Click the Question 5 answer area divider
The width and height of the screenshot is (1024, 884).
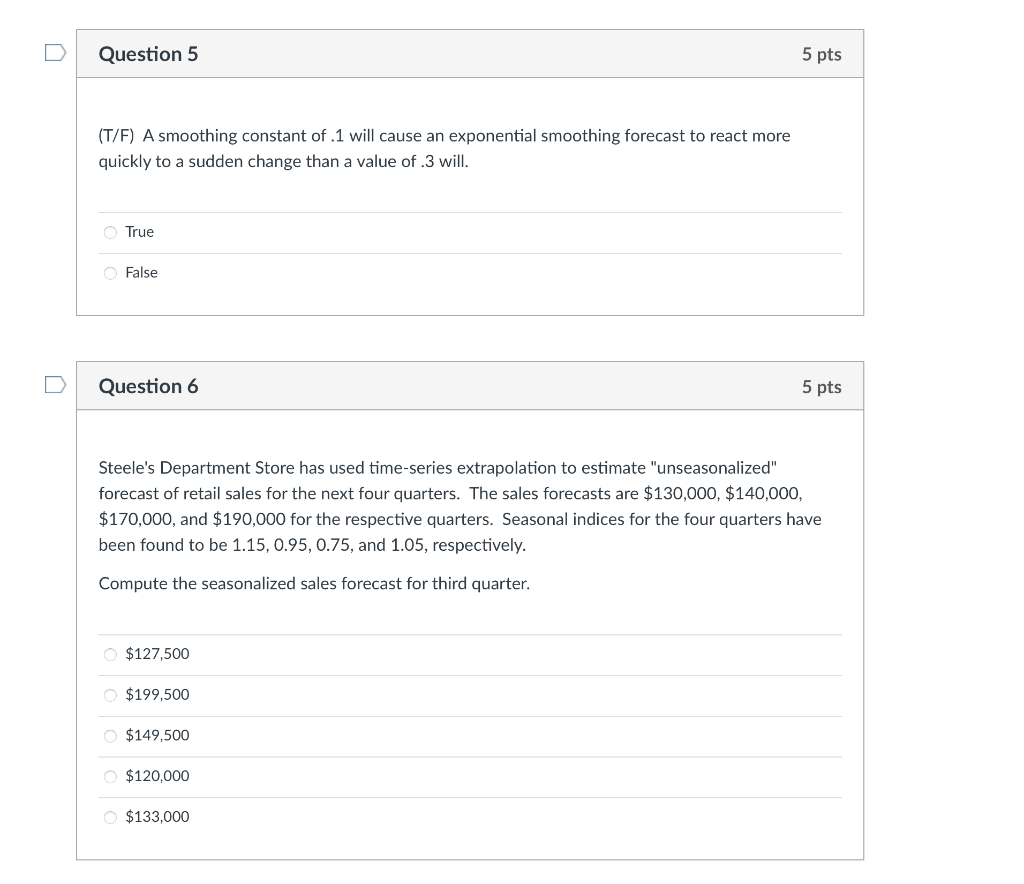tap(470, 211)
